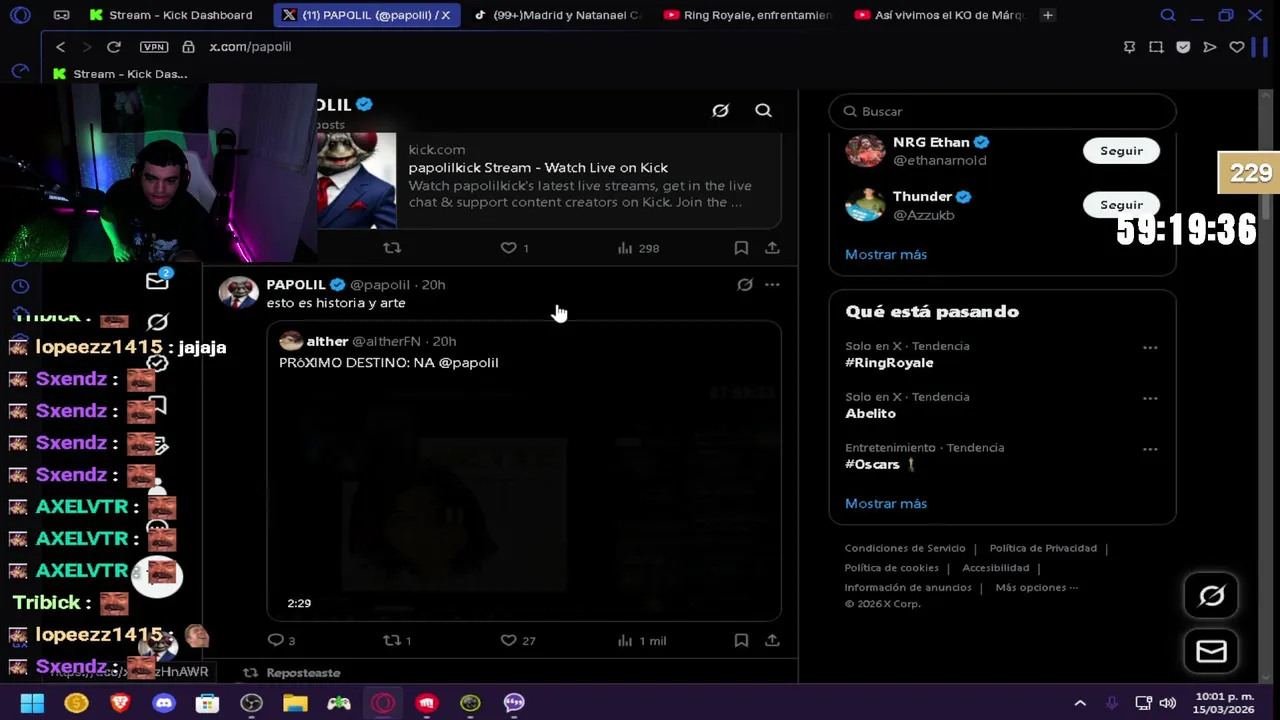Screen dimensions: 1280x720
Task: Repost the kick.com stream post
Action: (x=392, y=247)
